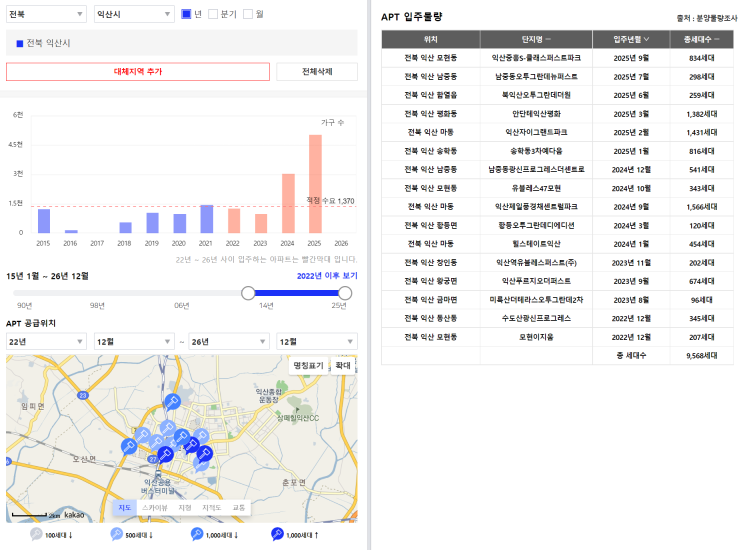The height and width of the screenshot is (550, 743).
Task: Click the 상떼힐익산CC golf flag icon
Action: click(297, 409)
